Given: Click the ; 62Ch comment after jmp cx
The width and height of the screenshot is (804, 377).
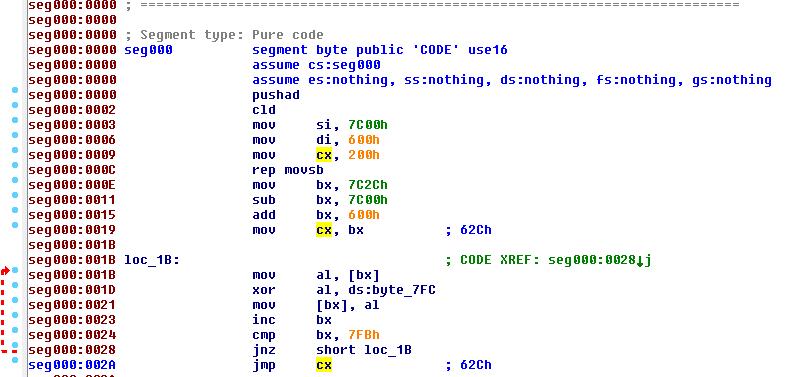Looking at the screenshot, I should [468, 365].
